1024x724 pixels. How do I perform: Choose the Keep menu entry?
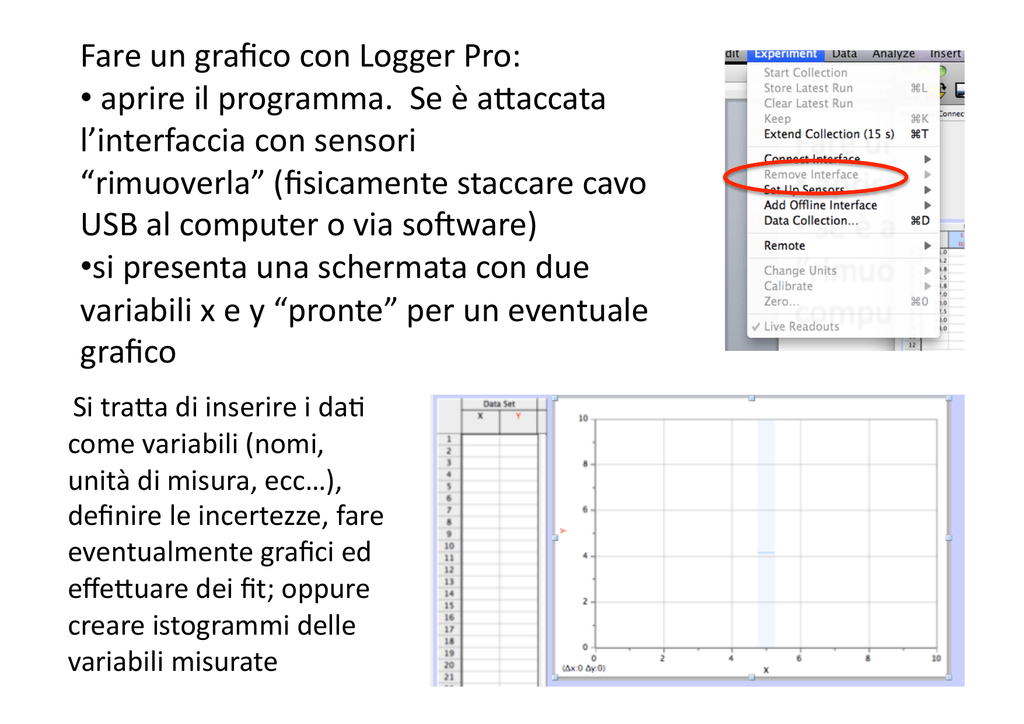777,119
